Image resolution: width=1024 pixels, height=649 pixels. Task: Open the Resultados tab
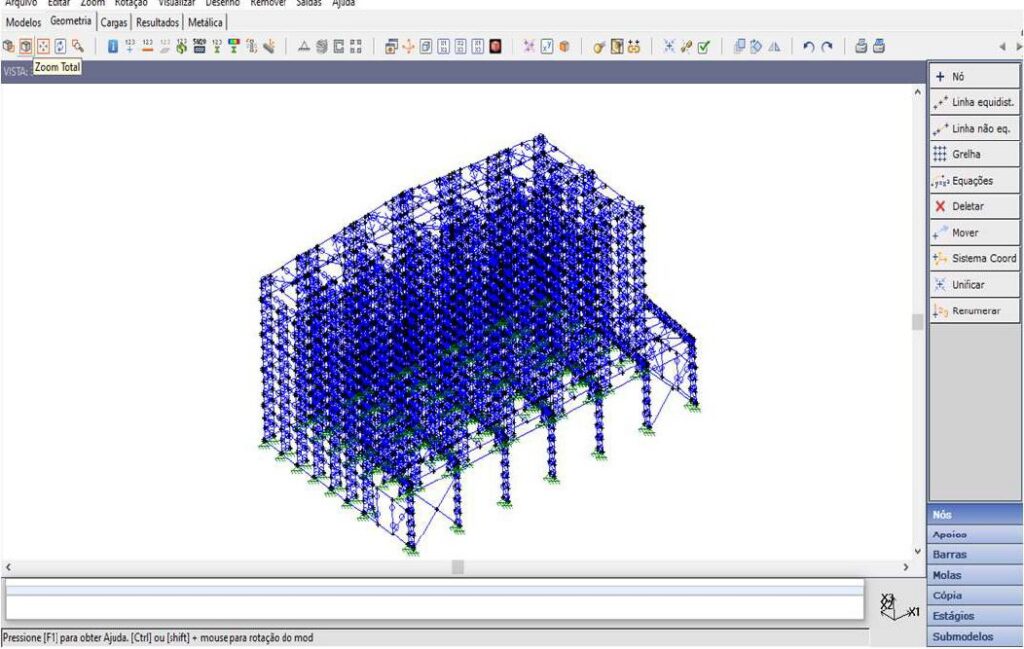tap(157, 22)
